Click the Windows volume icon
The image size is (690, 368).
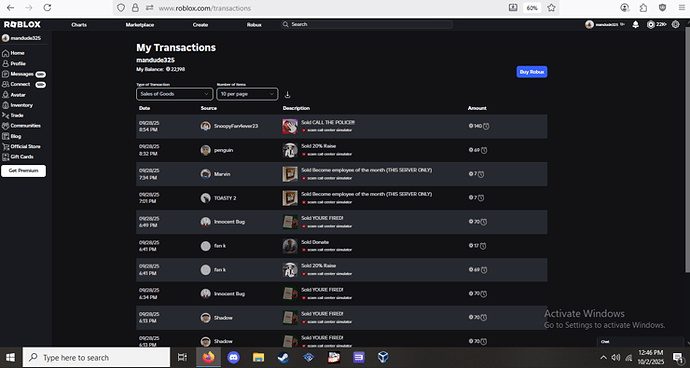[x=616, y=357]
